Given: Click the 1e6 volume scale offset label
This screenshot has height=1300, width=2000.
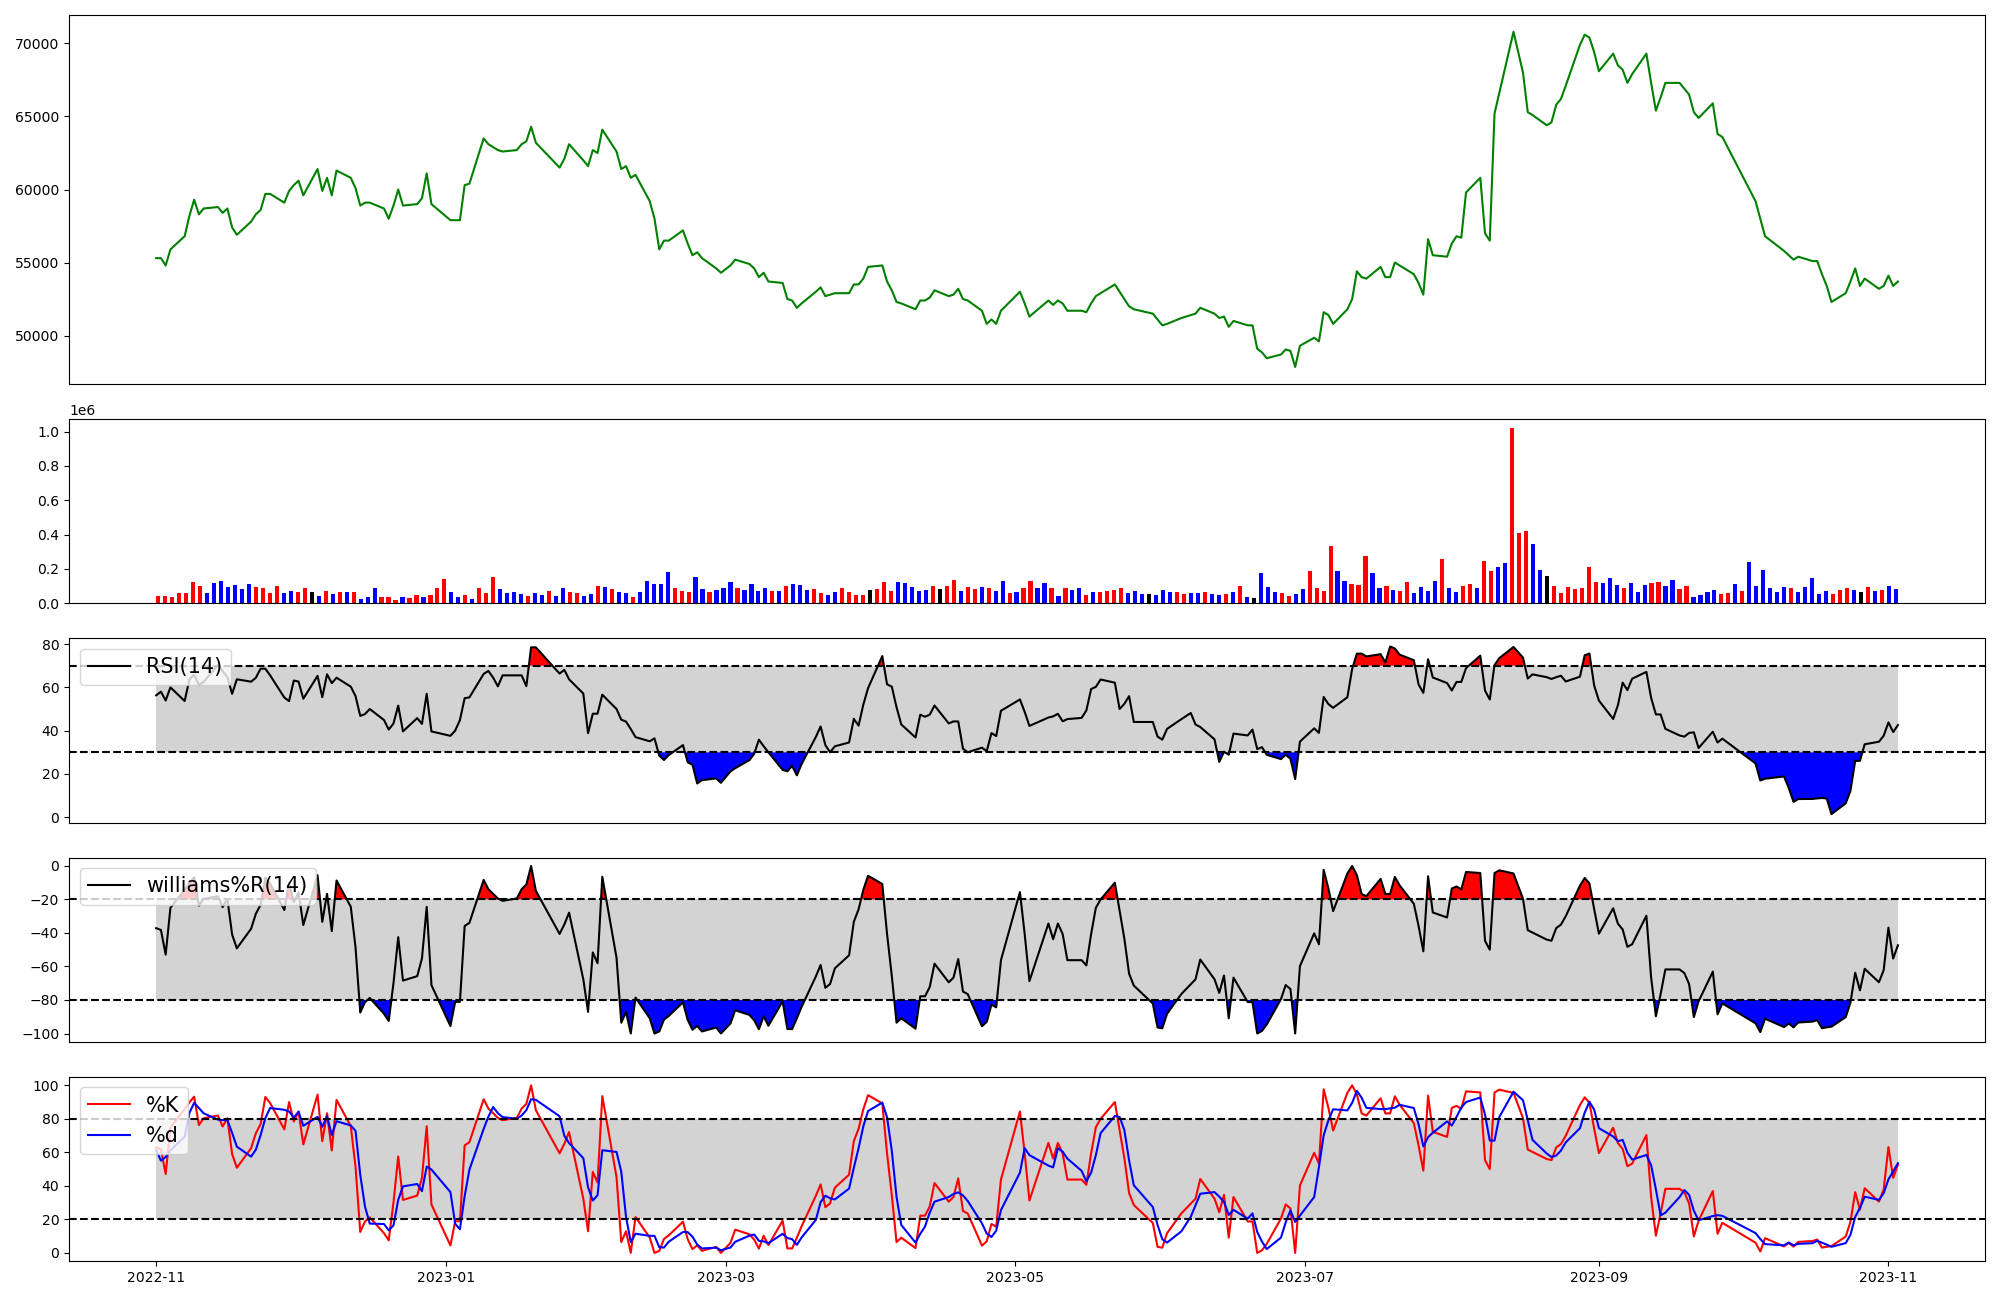Looking at the screenshot, I should coord(82,411).
